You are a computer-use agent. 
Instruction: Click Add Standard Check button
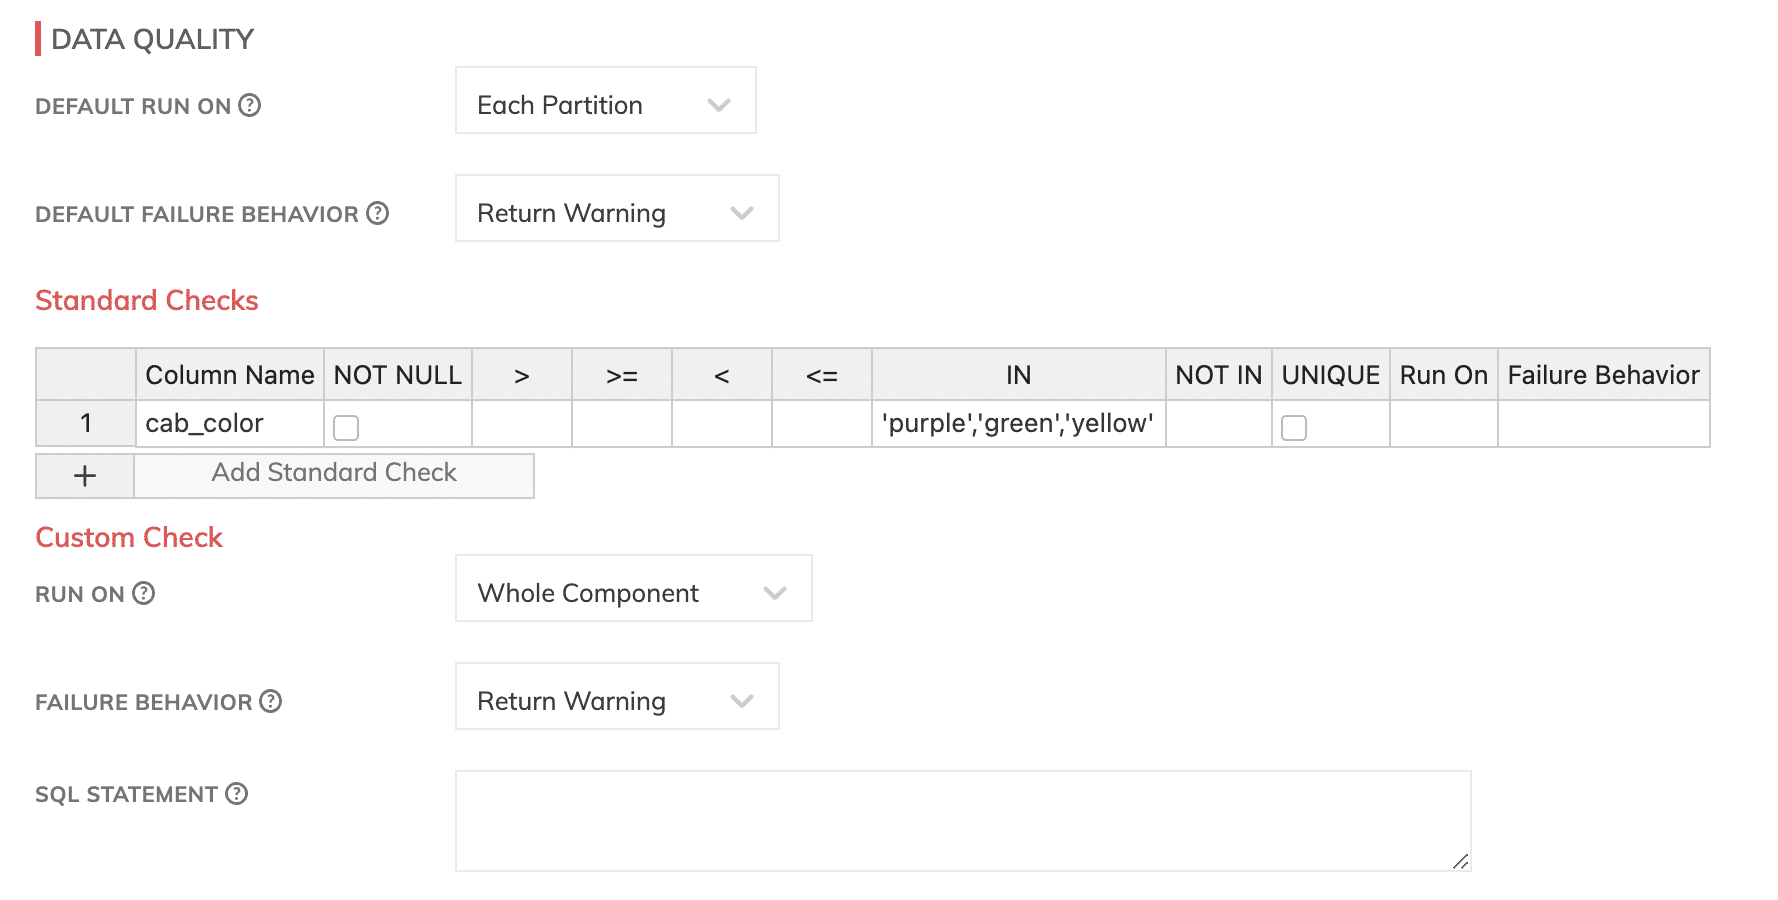coord(334,473)
